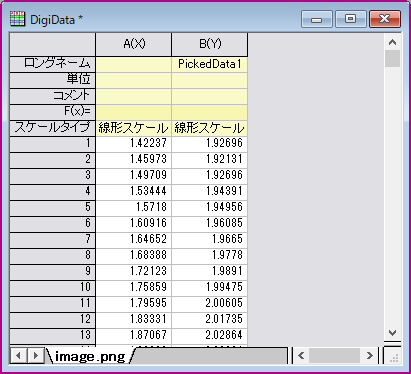Click cell value 1.79595
Image resolution: width=411 pixels, height=374 pixels.
pyautogui.click(x=134, y=304)
